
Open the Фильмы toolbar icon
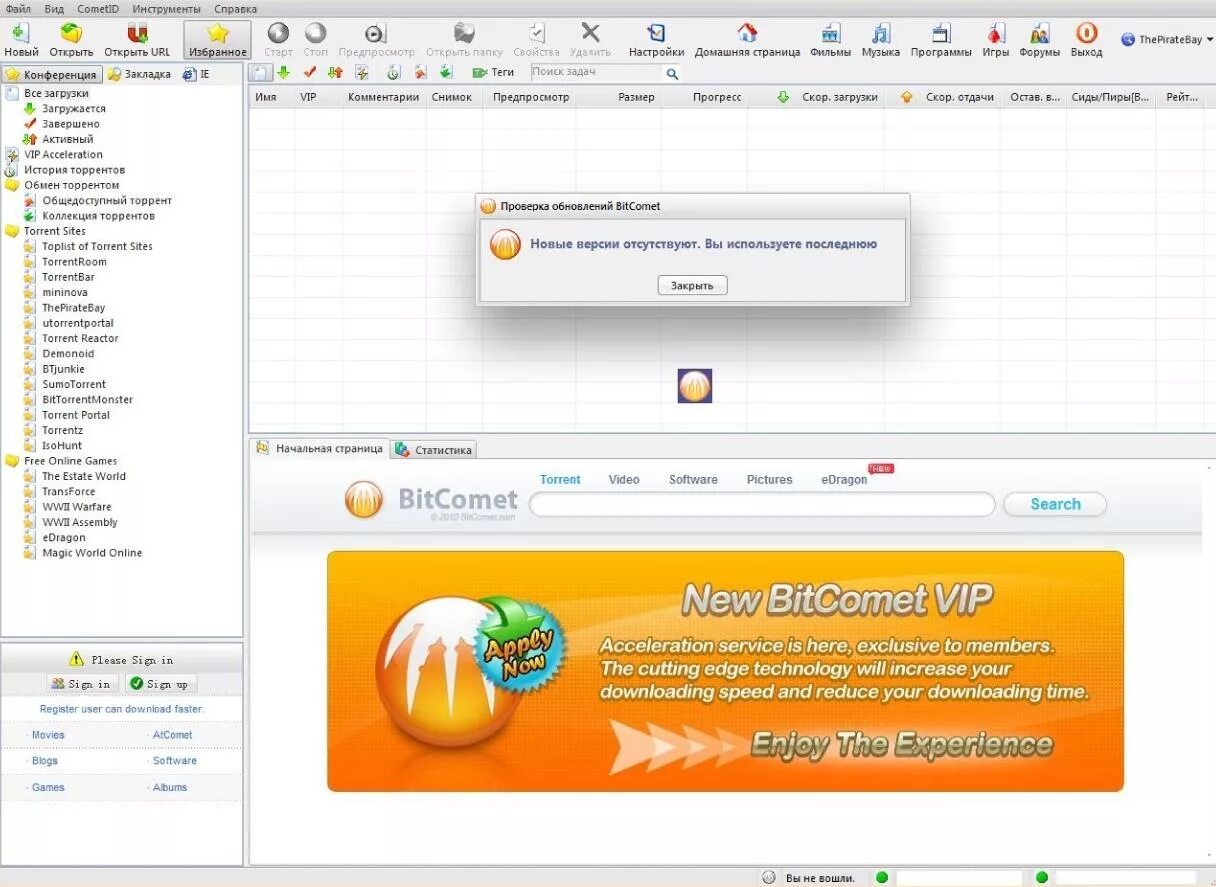point(830,39)
